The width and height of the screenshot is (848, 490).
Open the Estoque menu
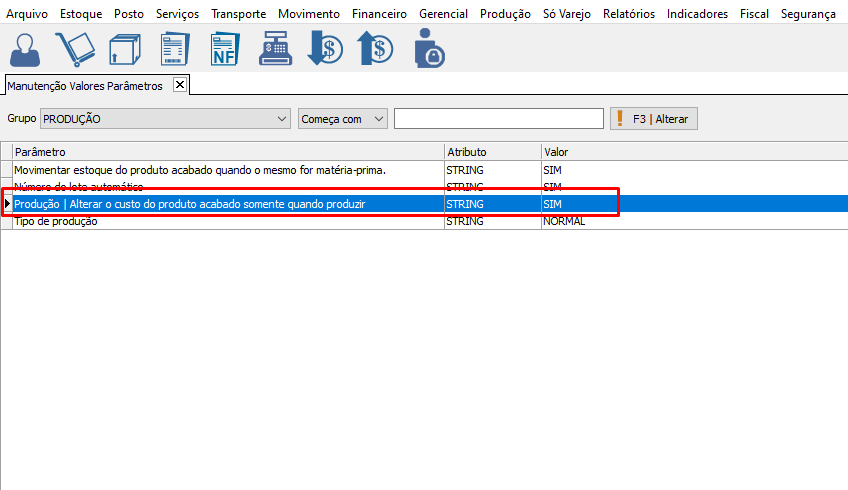click(80, 14)
